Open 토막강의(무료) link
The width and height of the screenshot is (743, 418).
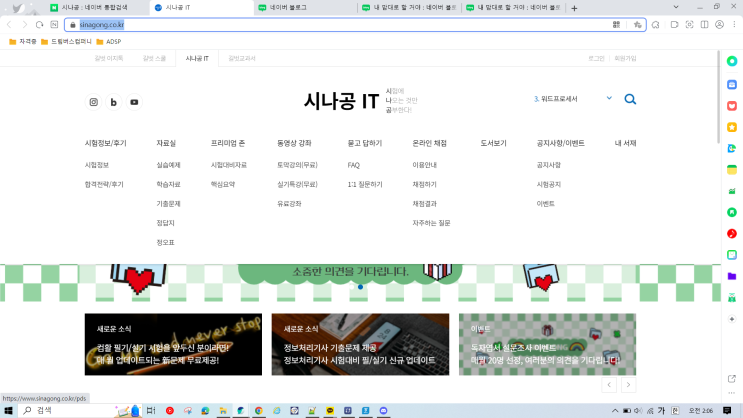click(x=297, y=165)
